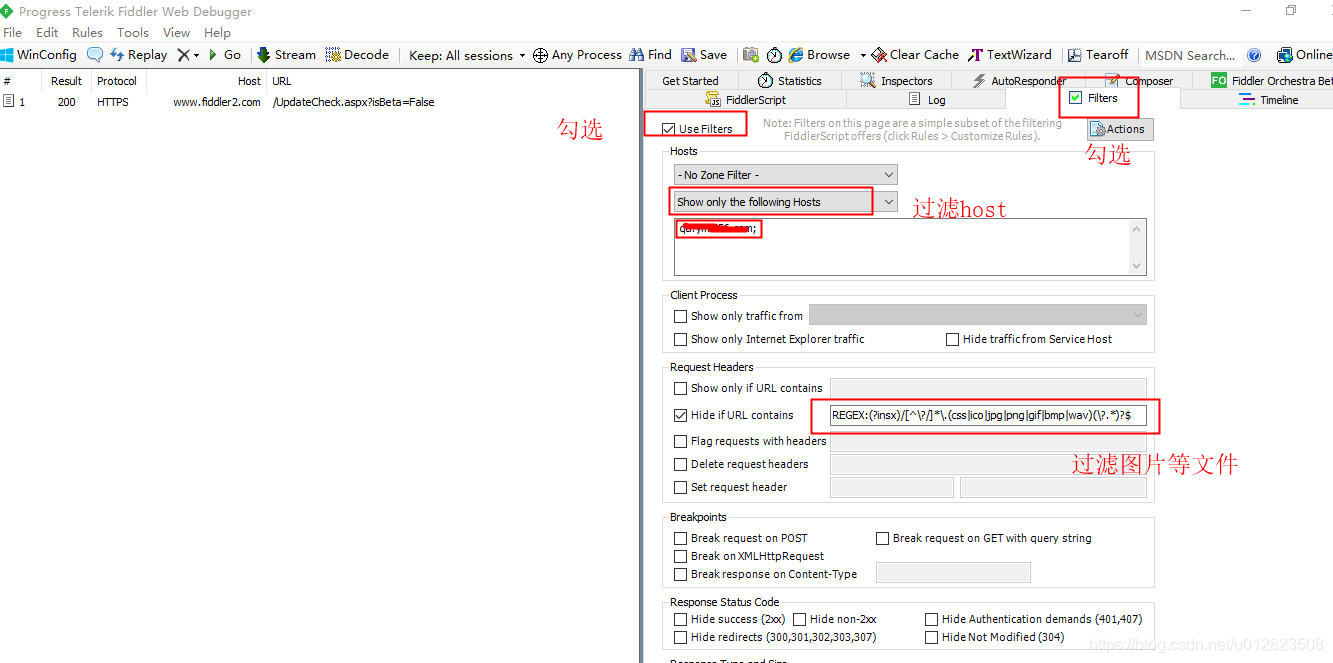Viewport: 1333px width, 663px height.
Task: Open Keep: All sessions dropdown
Action: click(467, 55)
